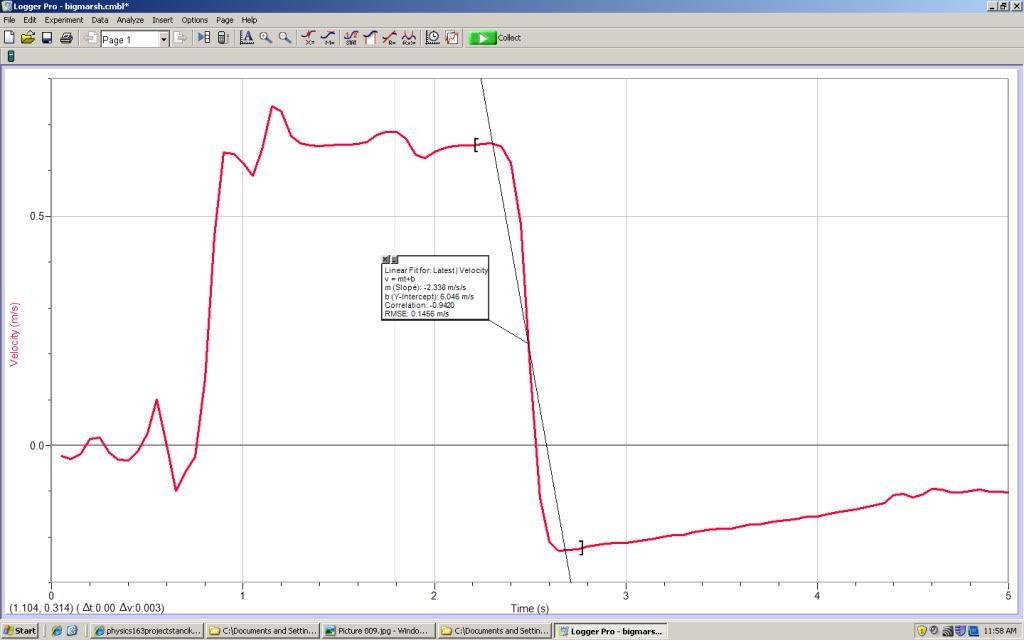
Task: Open the Experiment menu
Action: pyautogui.click(x=64, y=20)
